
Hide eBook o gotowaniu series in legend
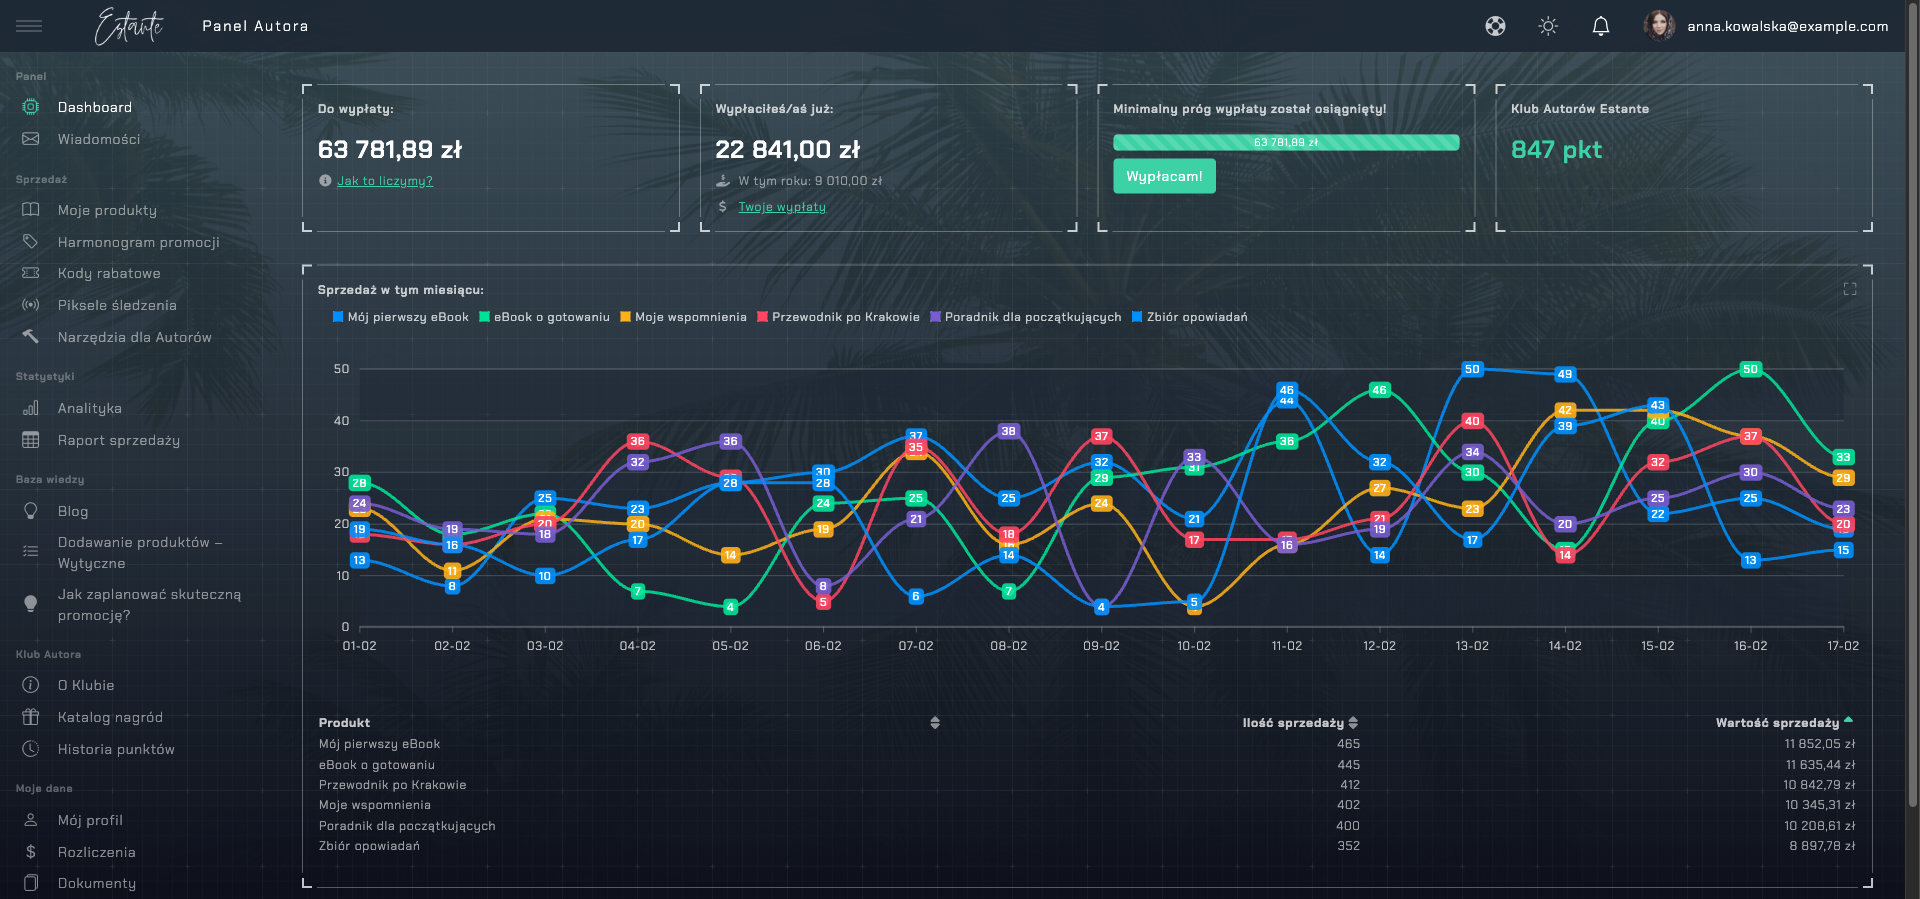[x=544, y=317]
